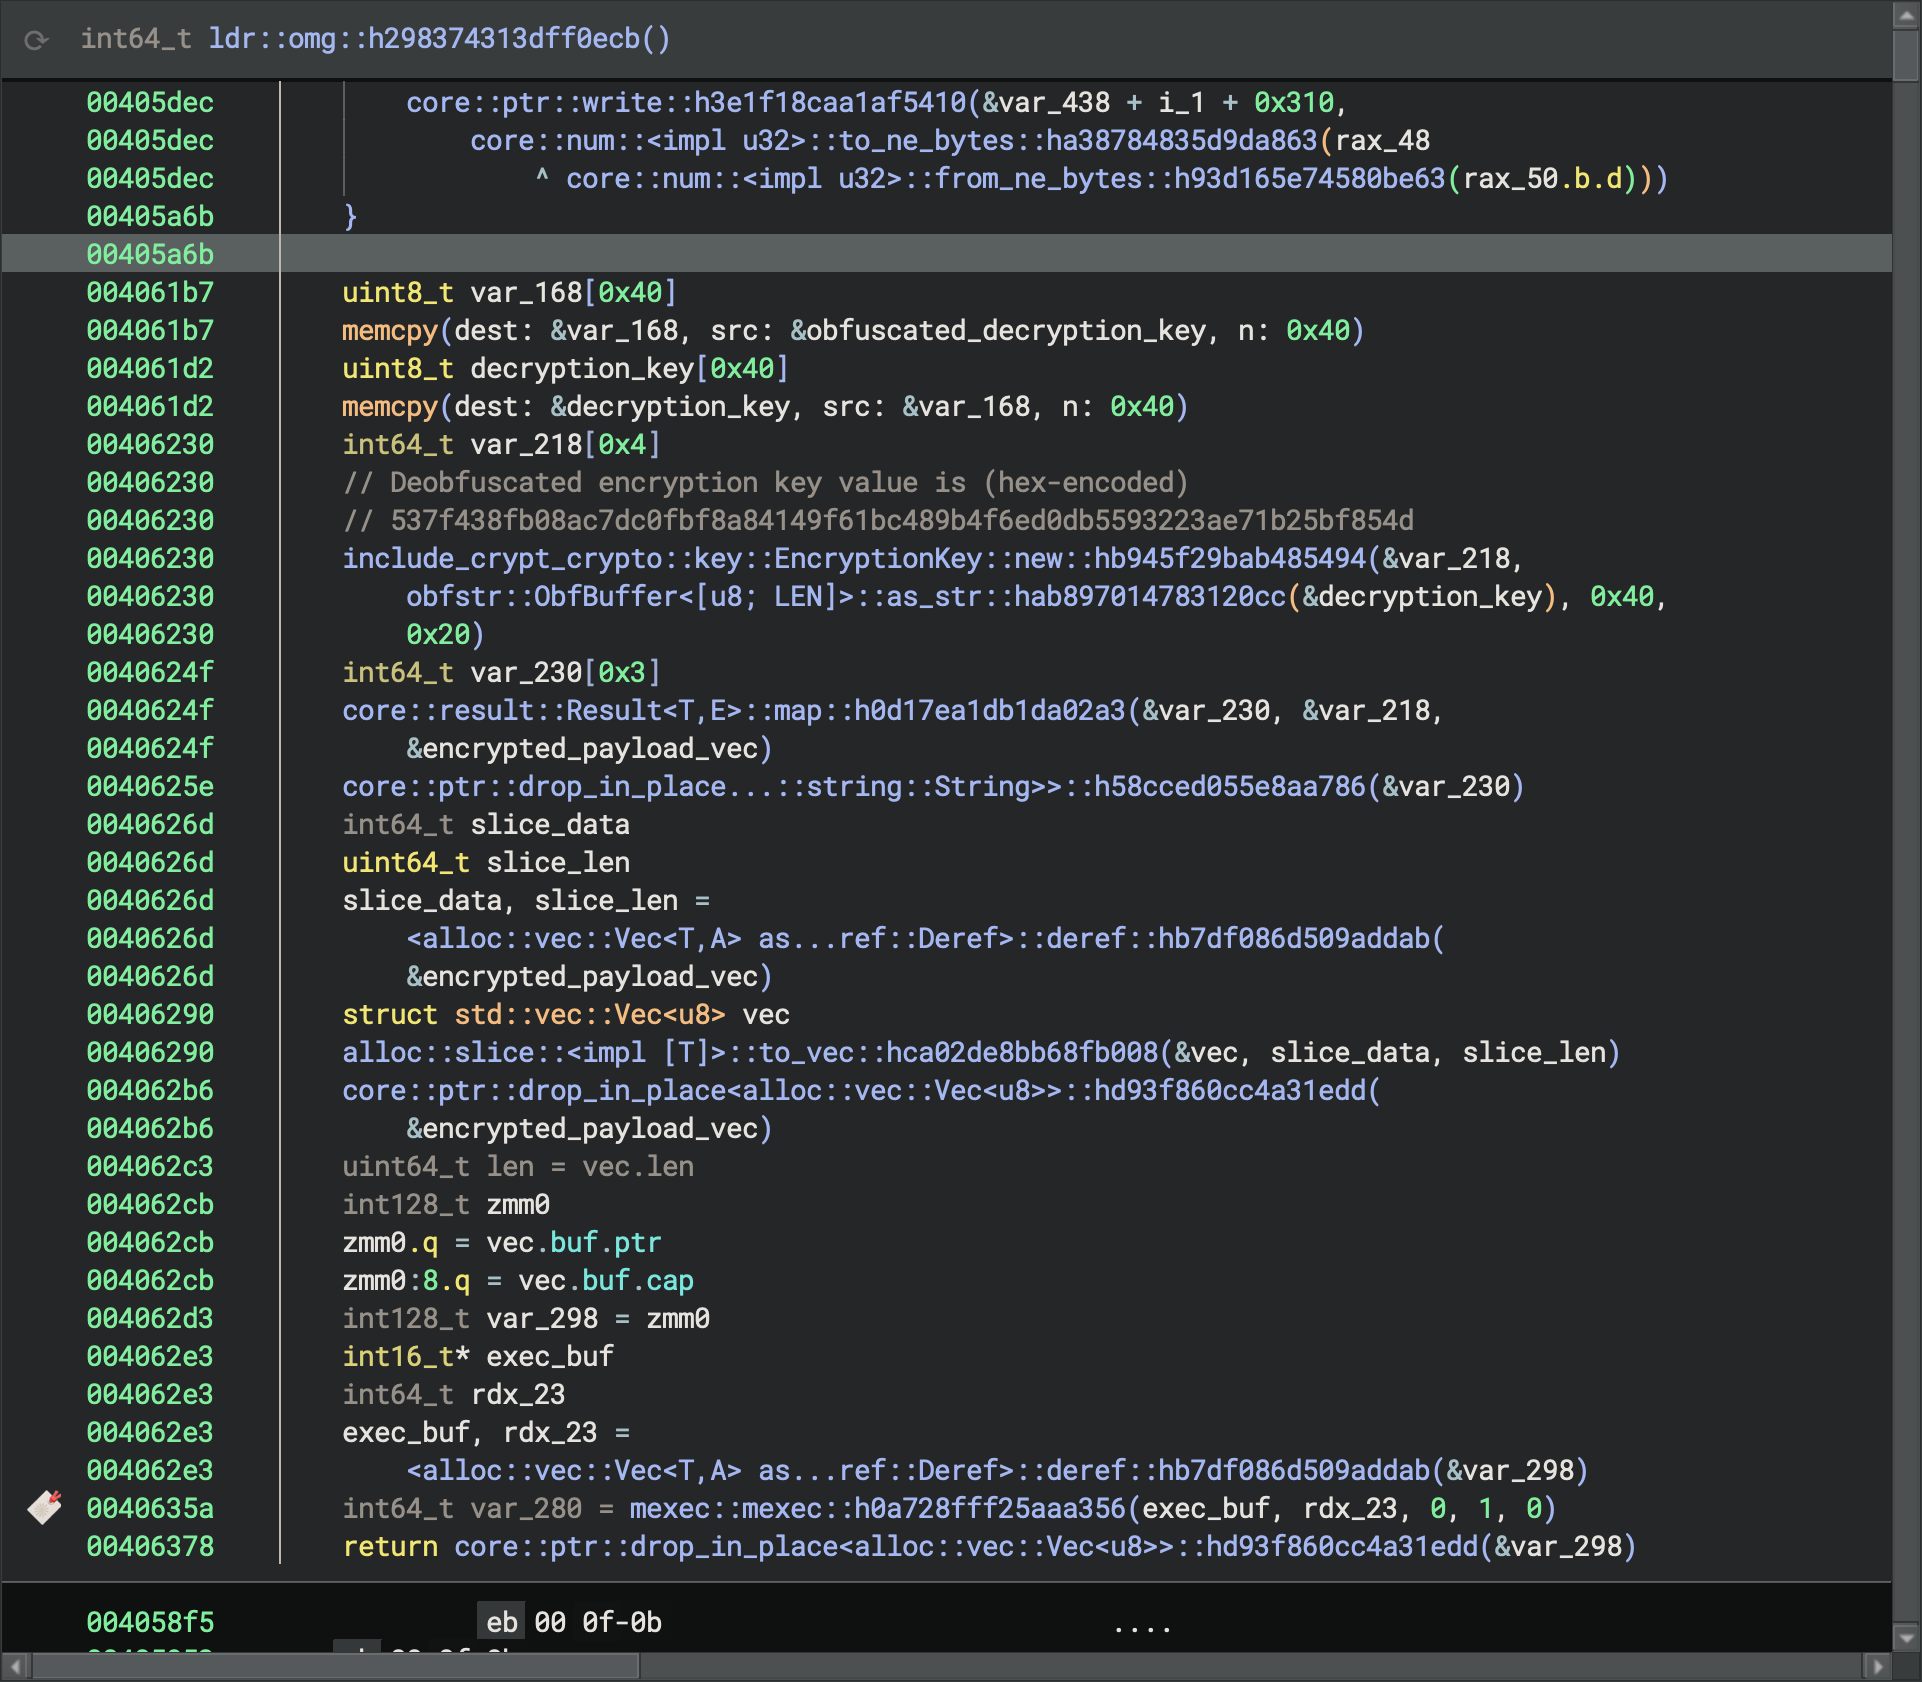Open the mexec::mexec function call
The height and width of the screenshot is (1682, 1922).
click(878, 1508)
